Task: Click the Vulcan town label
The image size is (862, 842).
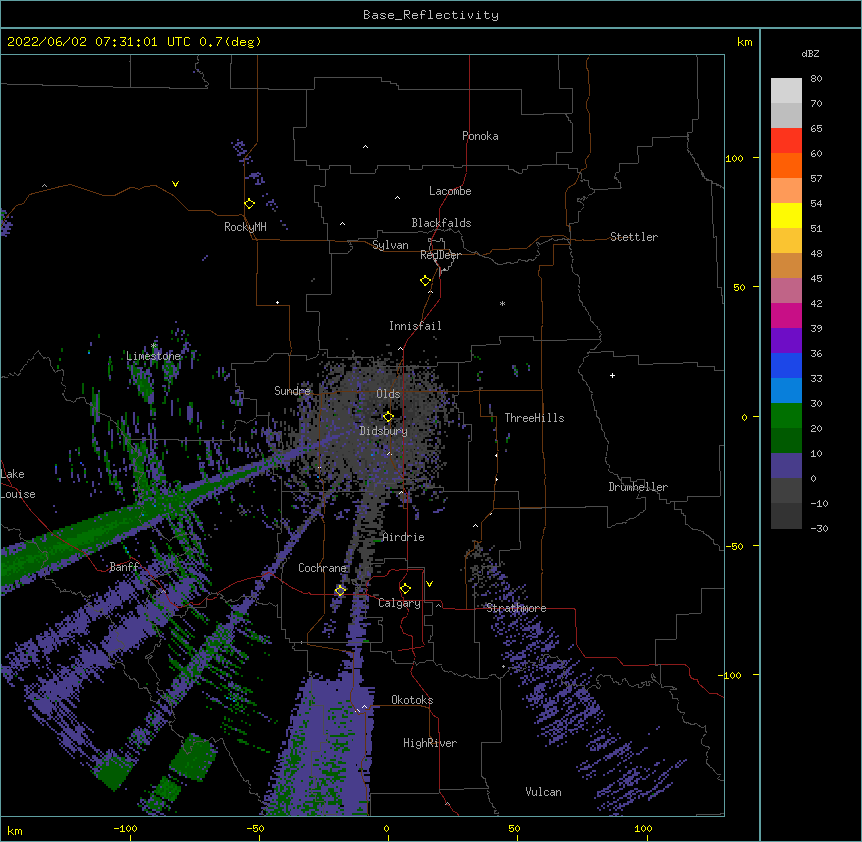Action: click(x=543, y=792)
